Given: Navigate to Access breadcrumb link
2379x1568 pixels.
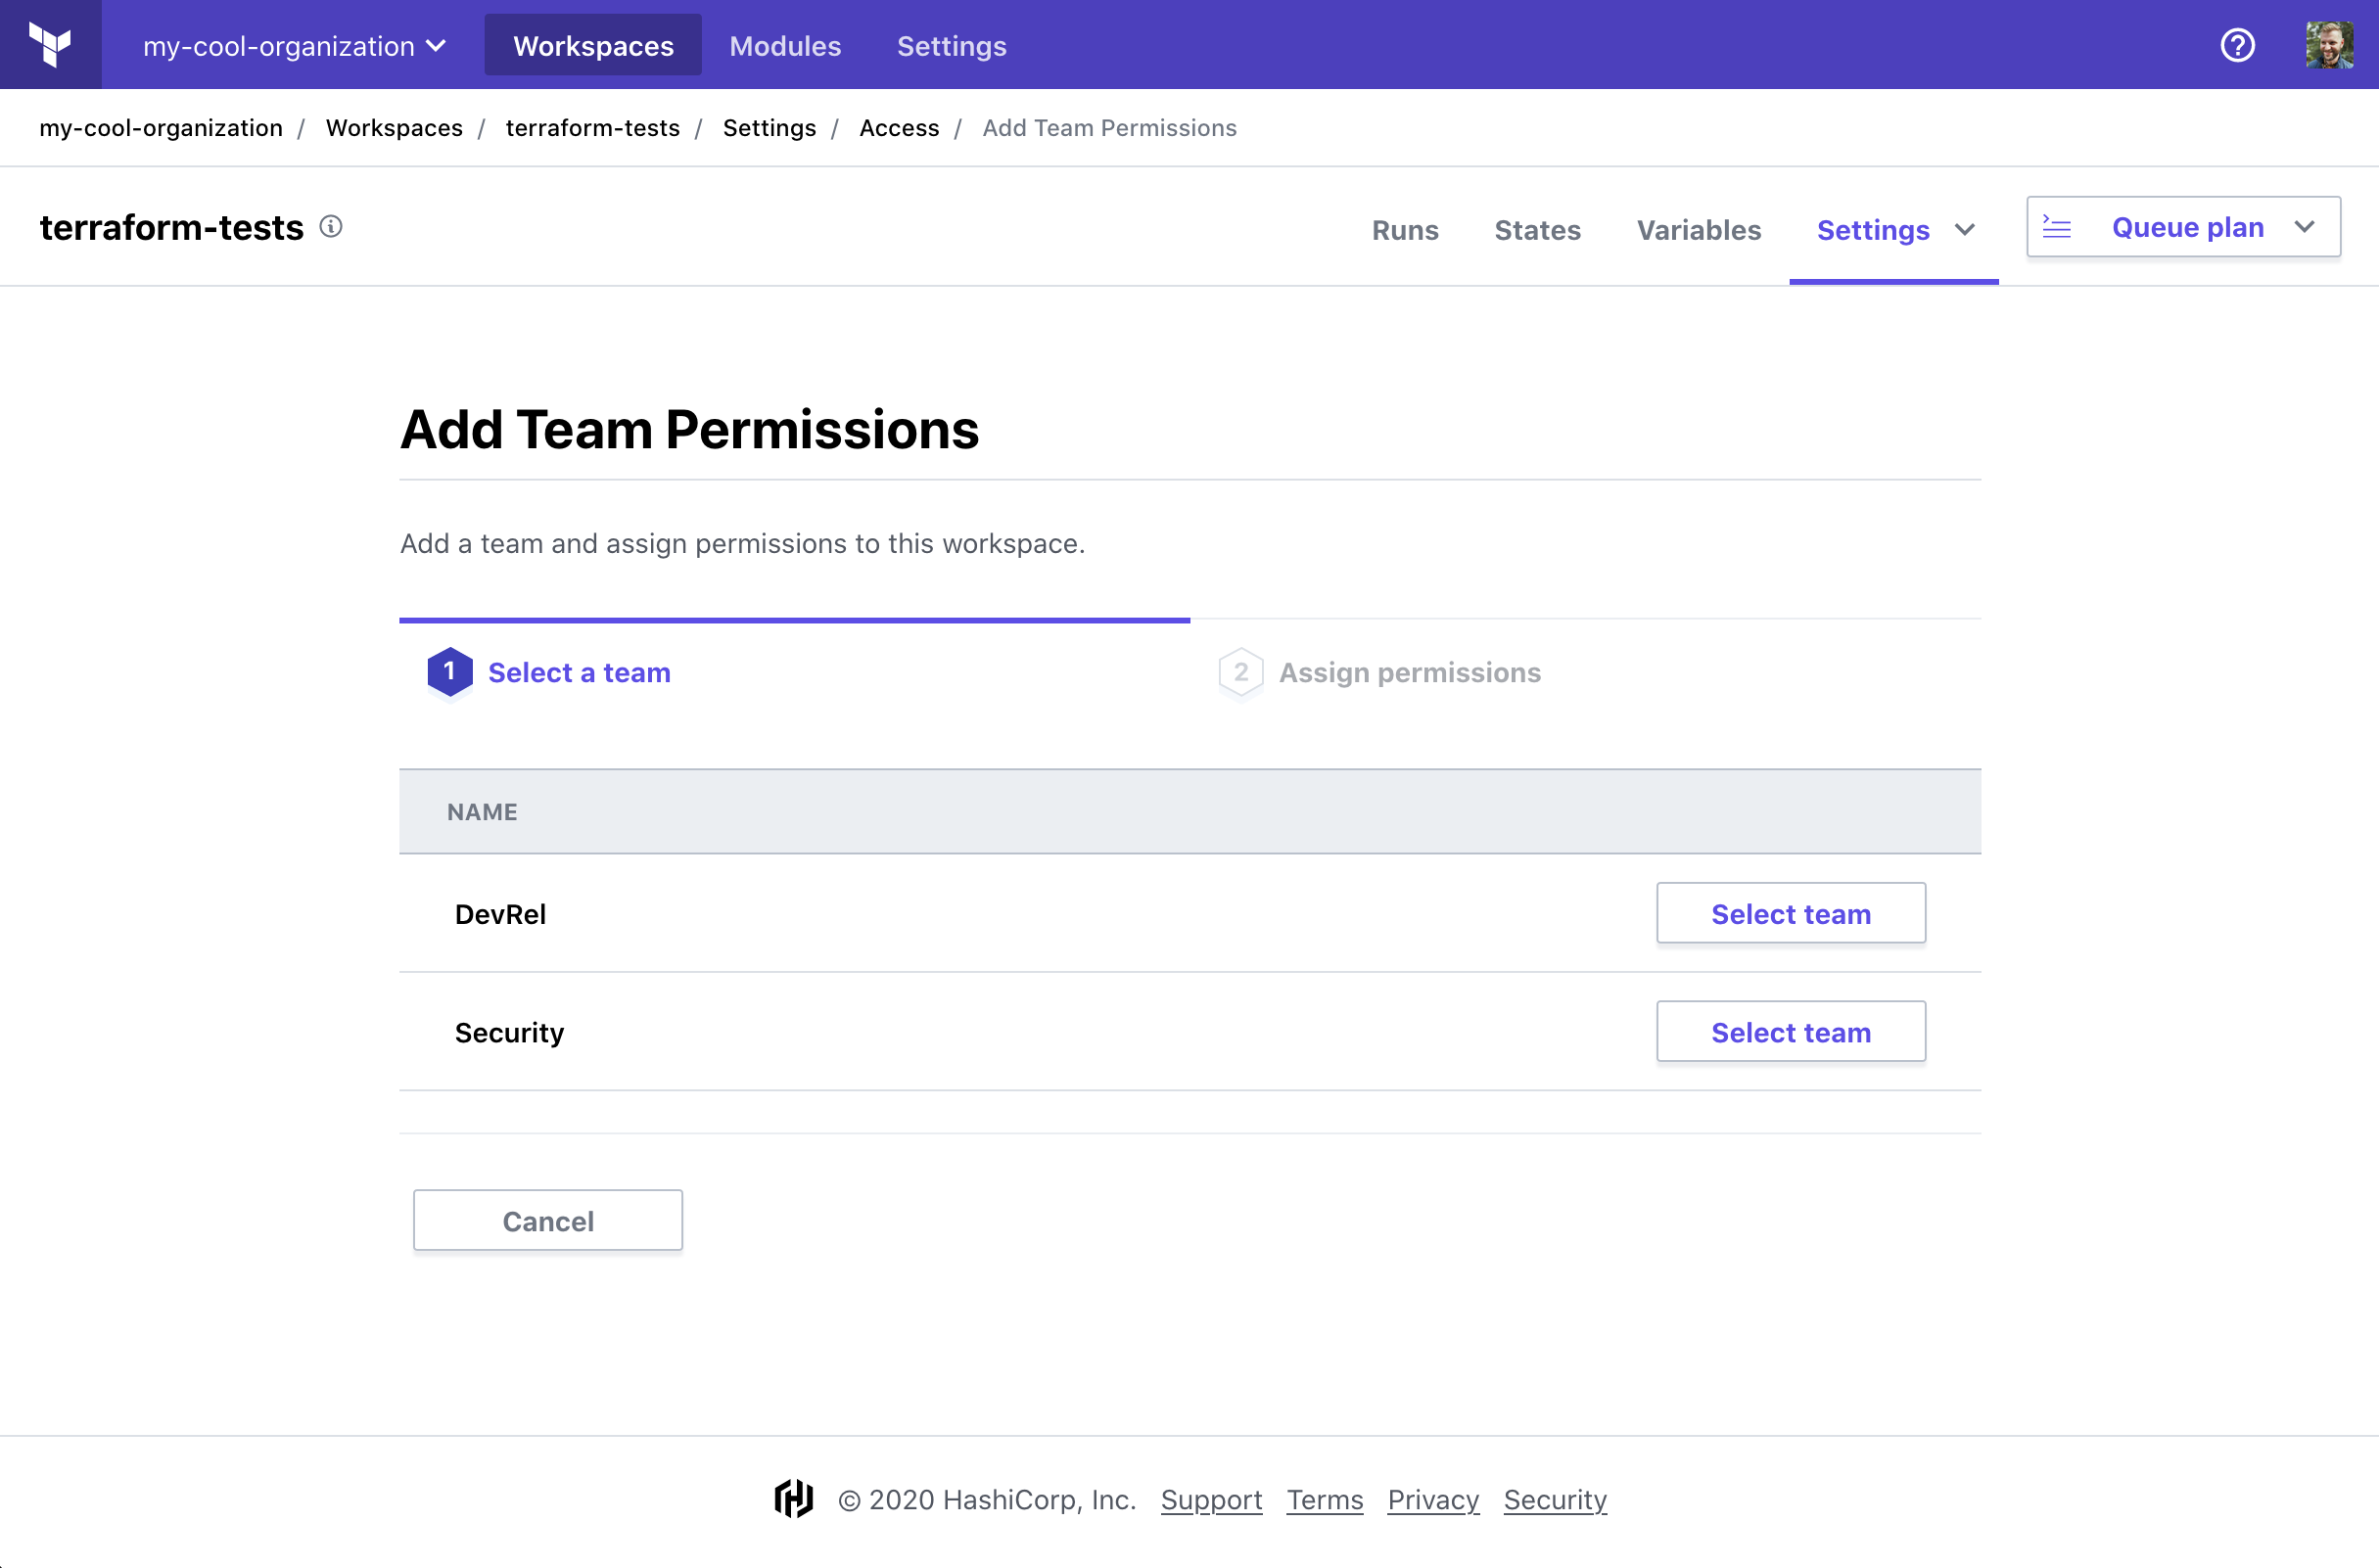Looking at the screenshot, I should [899, 128].
